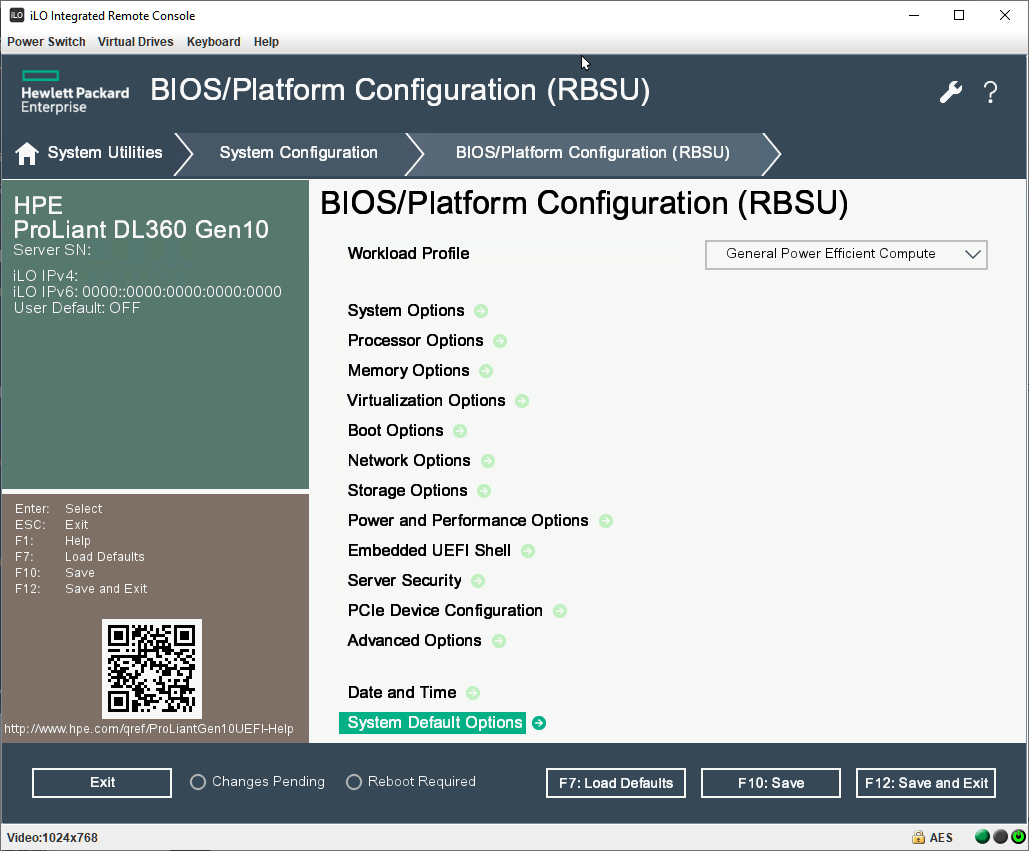Open the Virtualization Options link

point(427,401)
